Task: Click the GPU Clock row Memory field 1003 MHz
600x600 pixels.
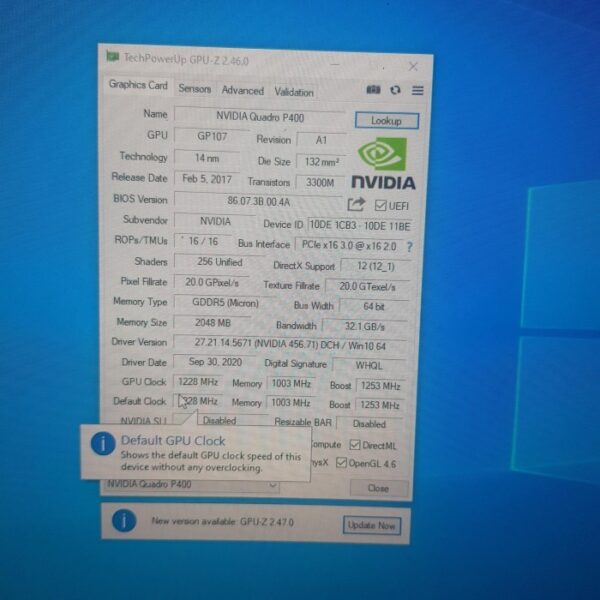Action: pyautogui.click(x=291, y=383)
